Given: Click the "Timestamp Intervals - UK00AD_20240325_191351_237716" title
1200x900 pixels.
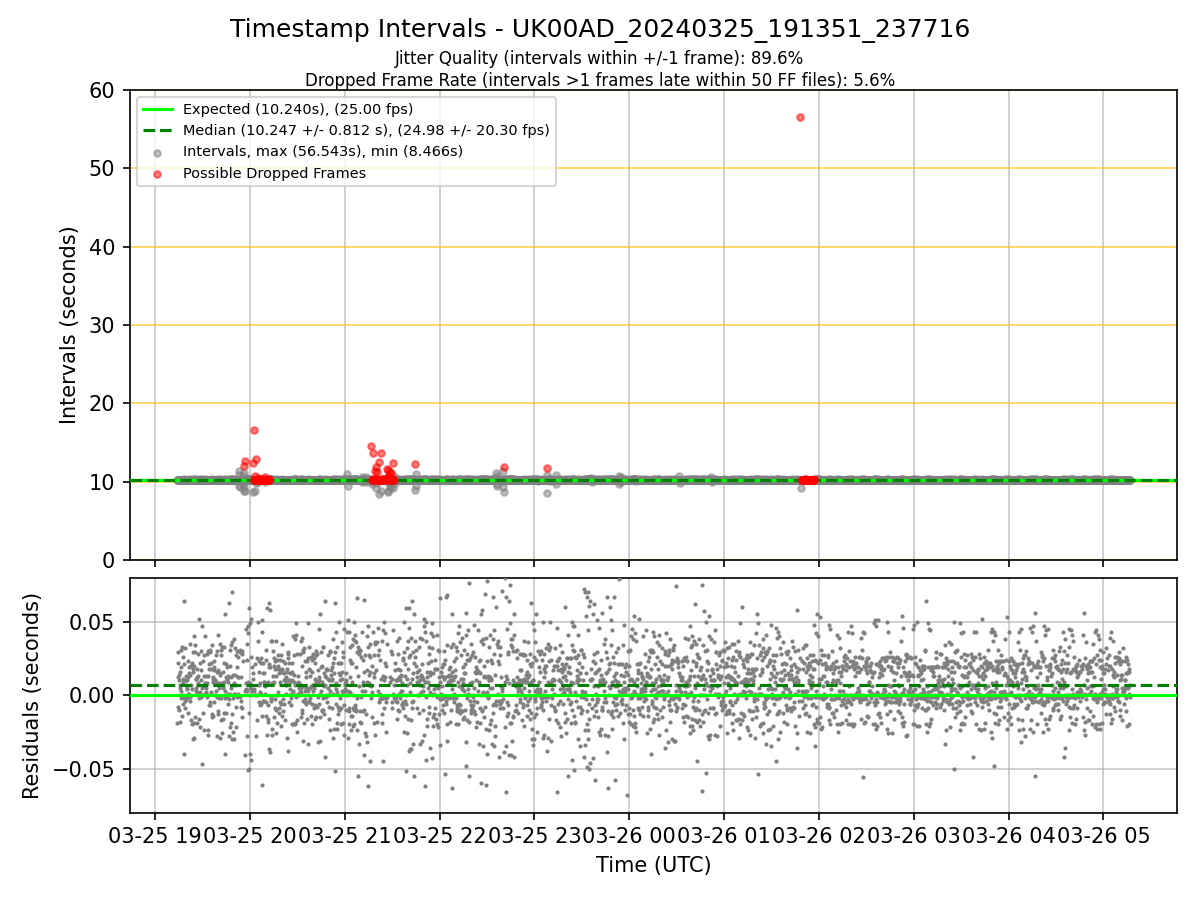Looking at the screenshot, I should click(x=600, y=29).
